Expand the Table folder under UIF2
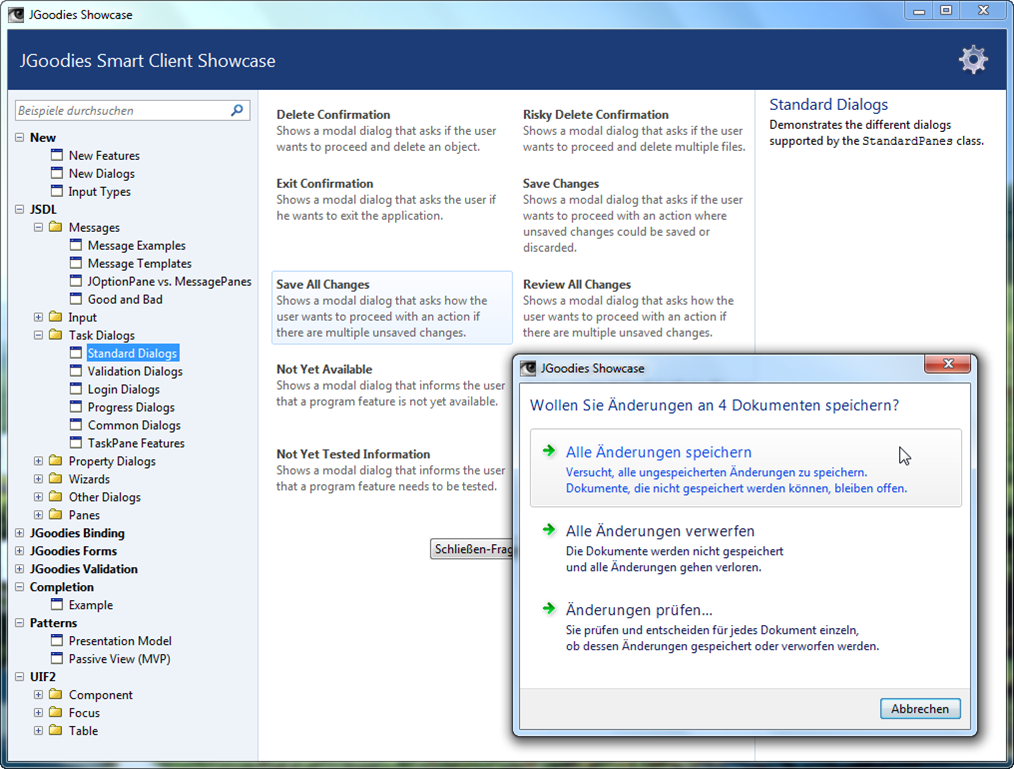 tap(38, 730)
